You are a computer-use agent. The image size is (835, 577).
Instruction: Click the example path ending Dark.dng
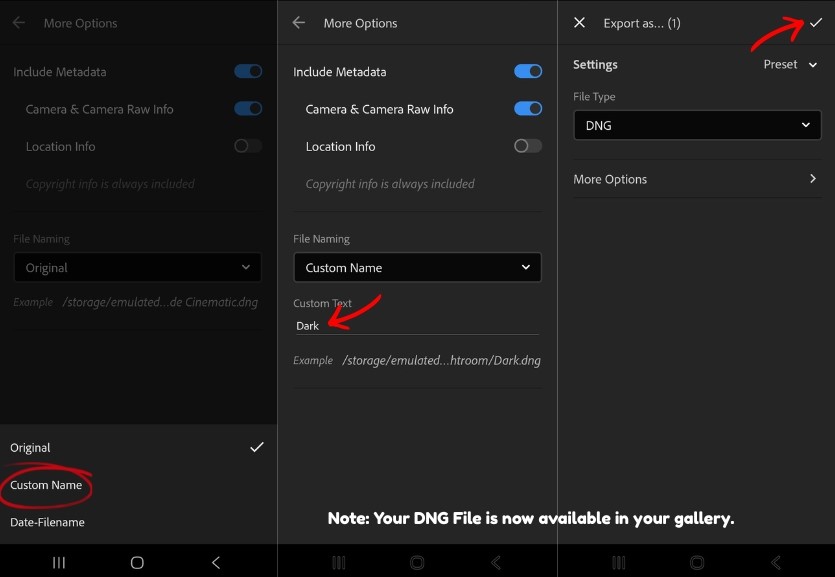(441, 360)
